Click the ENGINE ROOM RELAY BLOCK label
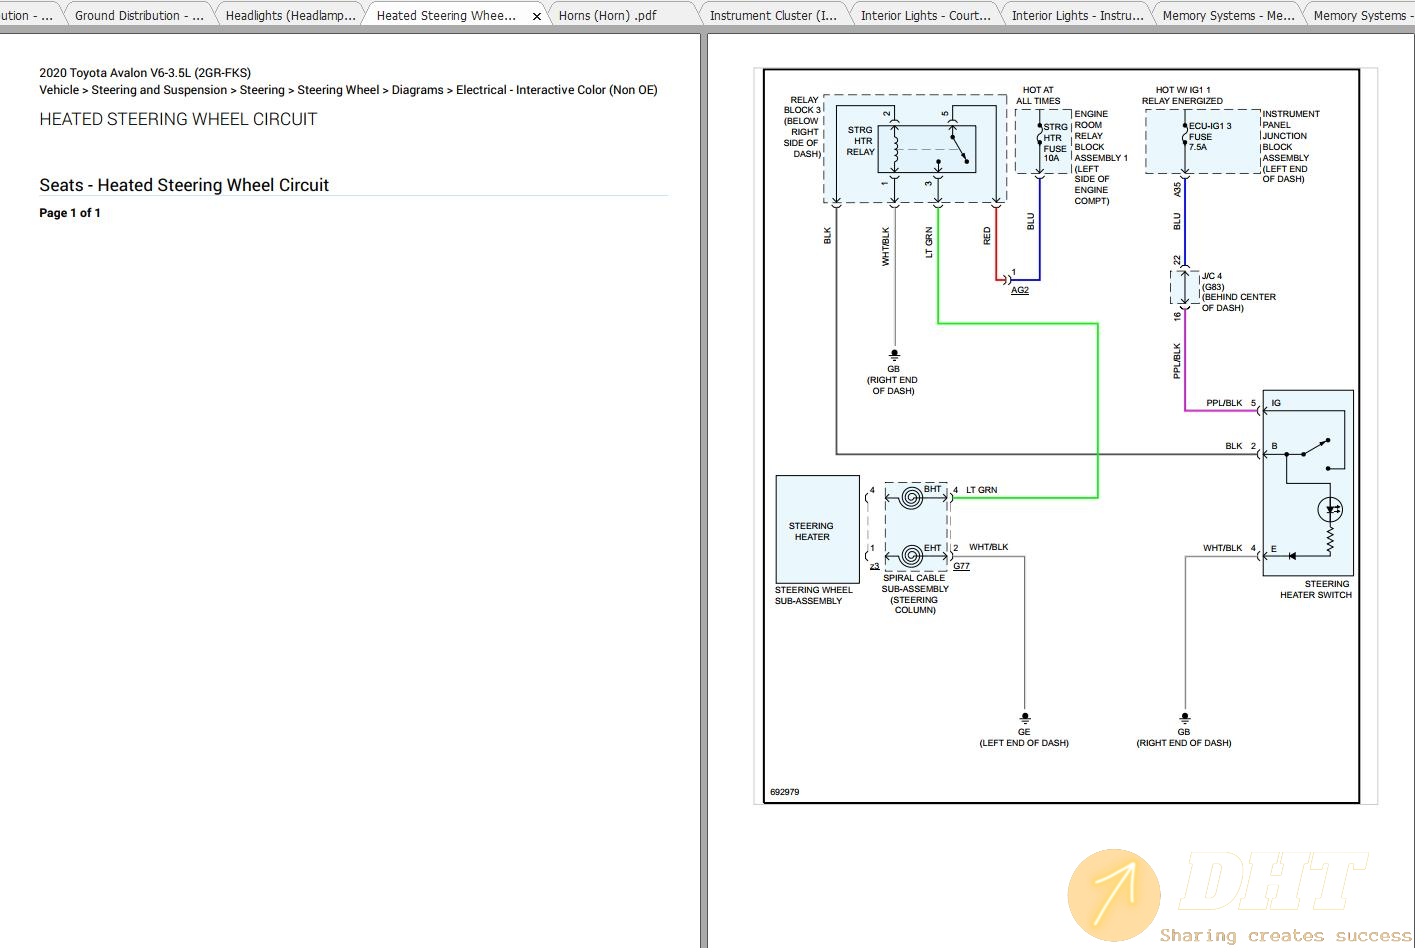Image resolution: width=1415 pixels, height=948 pixels. click(1101, 157)
